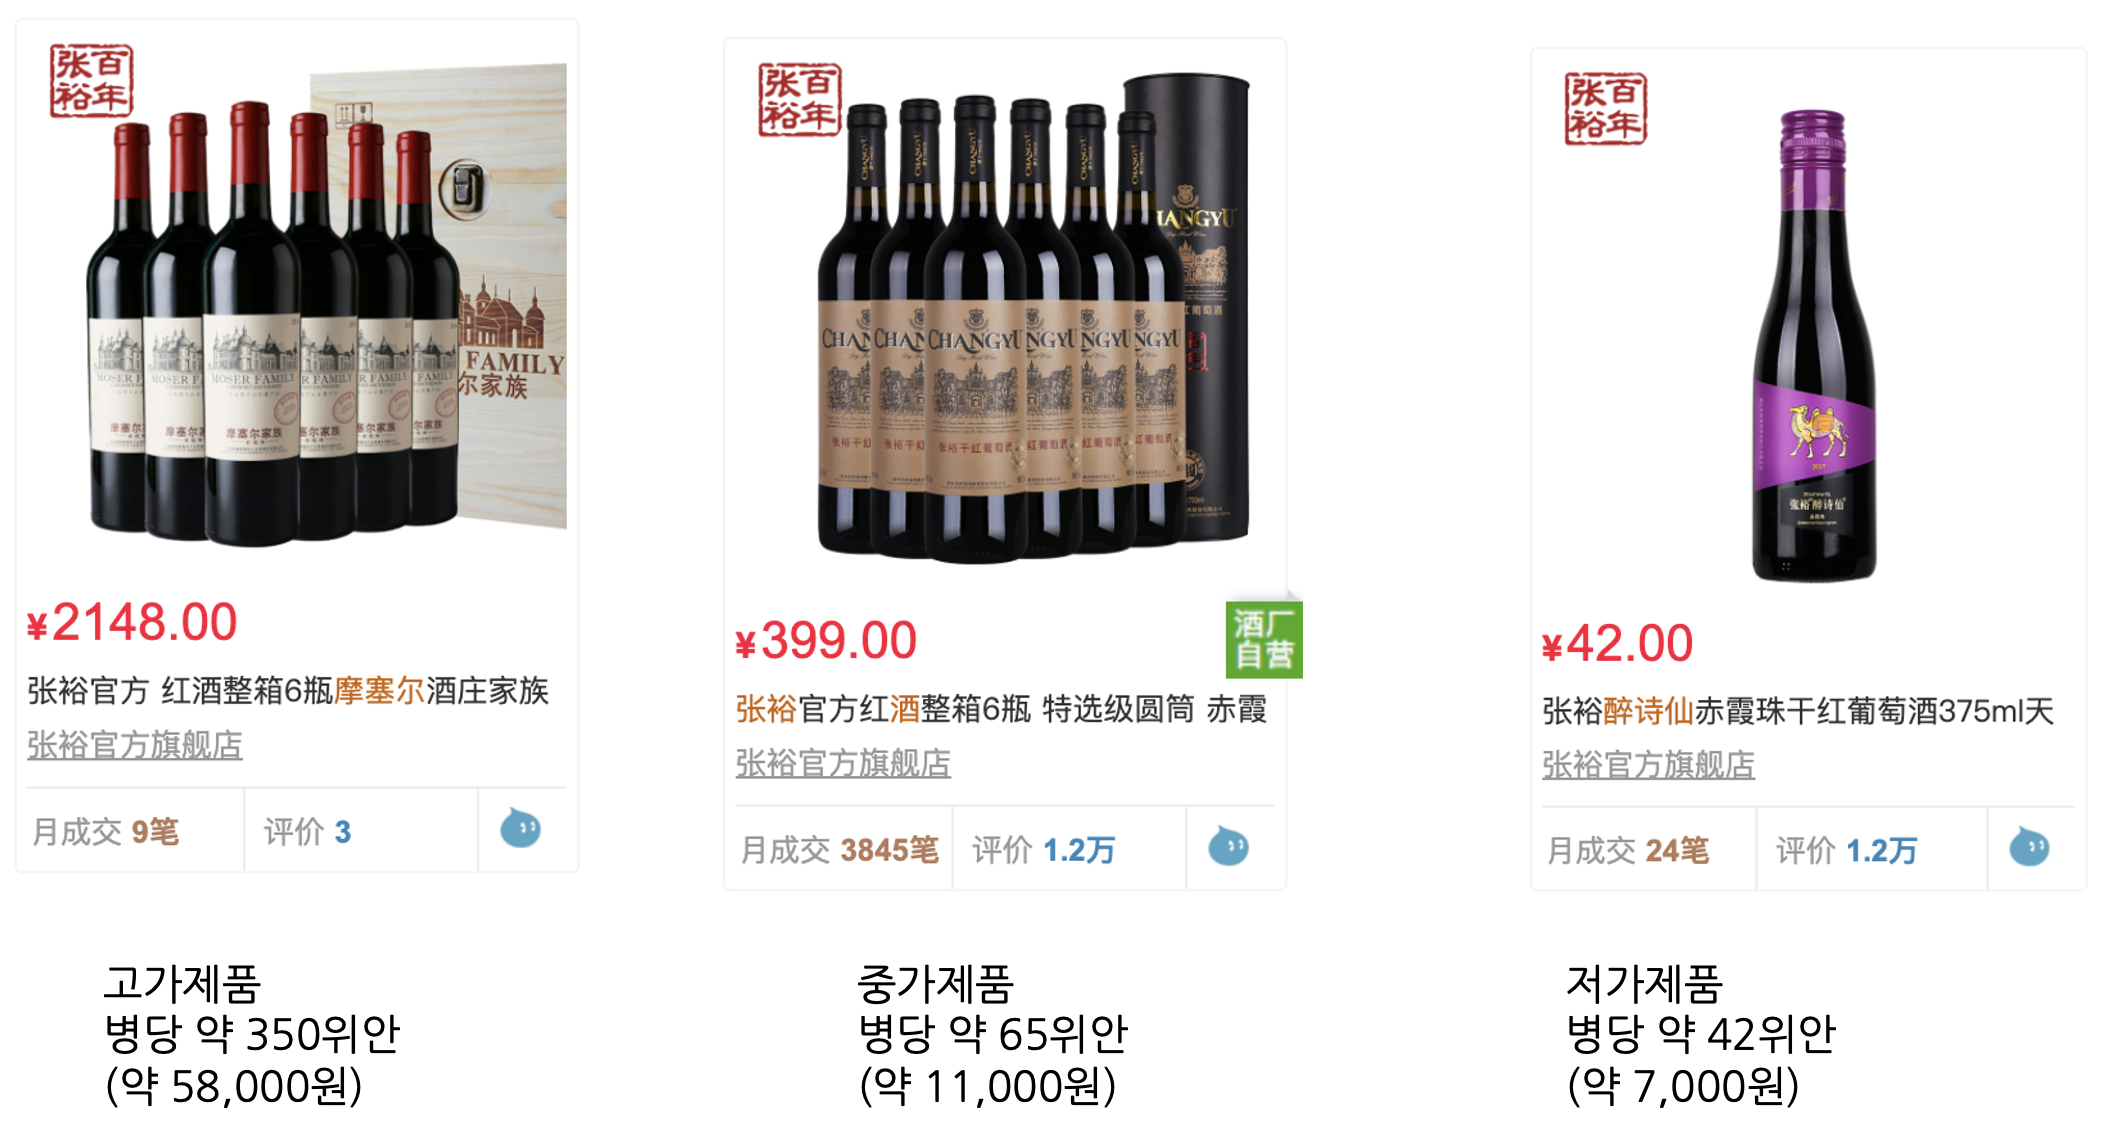Viewport: 2108px width, 1138px height.
Task: Open Wangwang chat icon for ¥2148 product
Action: pos(520,828)
